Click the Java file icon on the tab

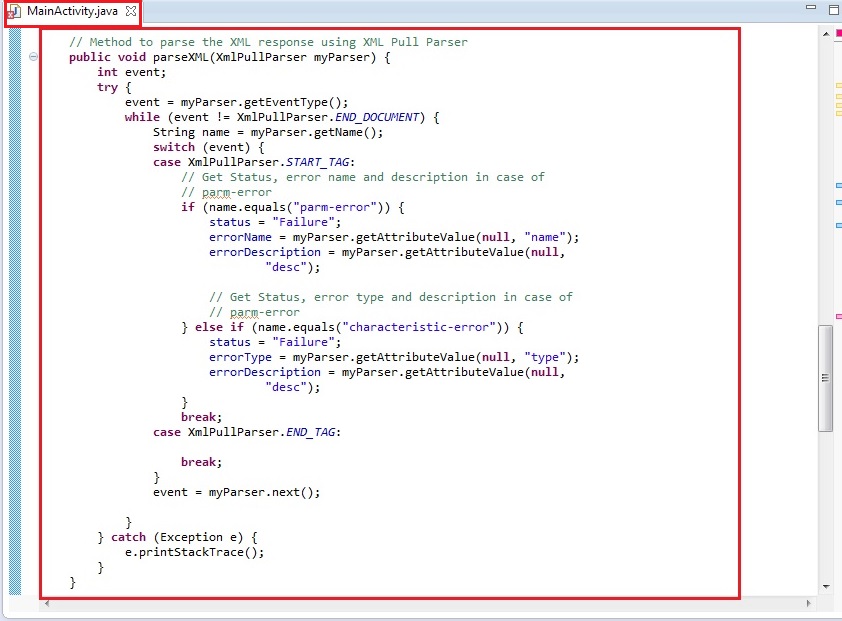point(14,11)
